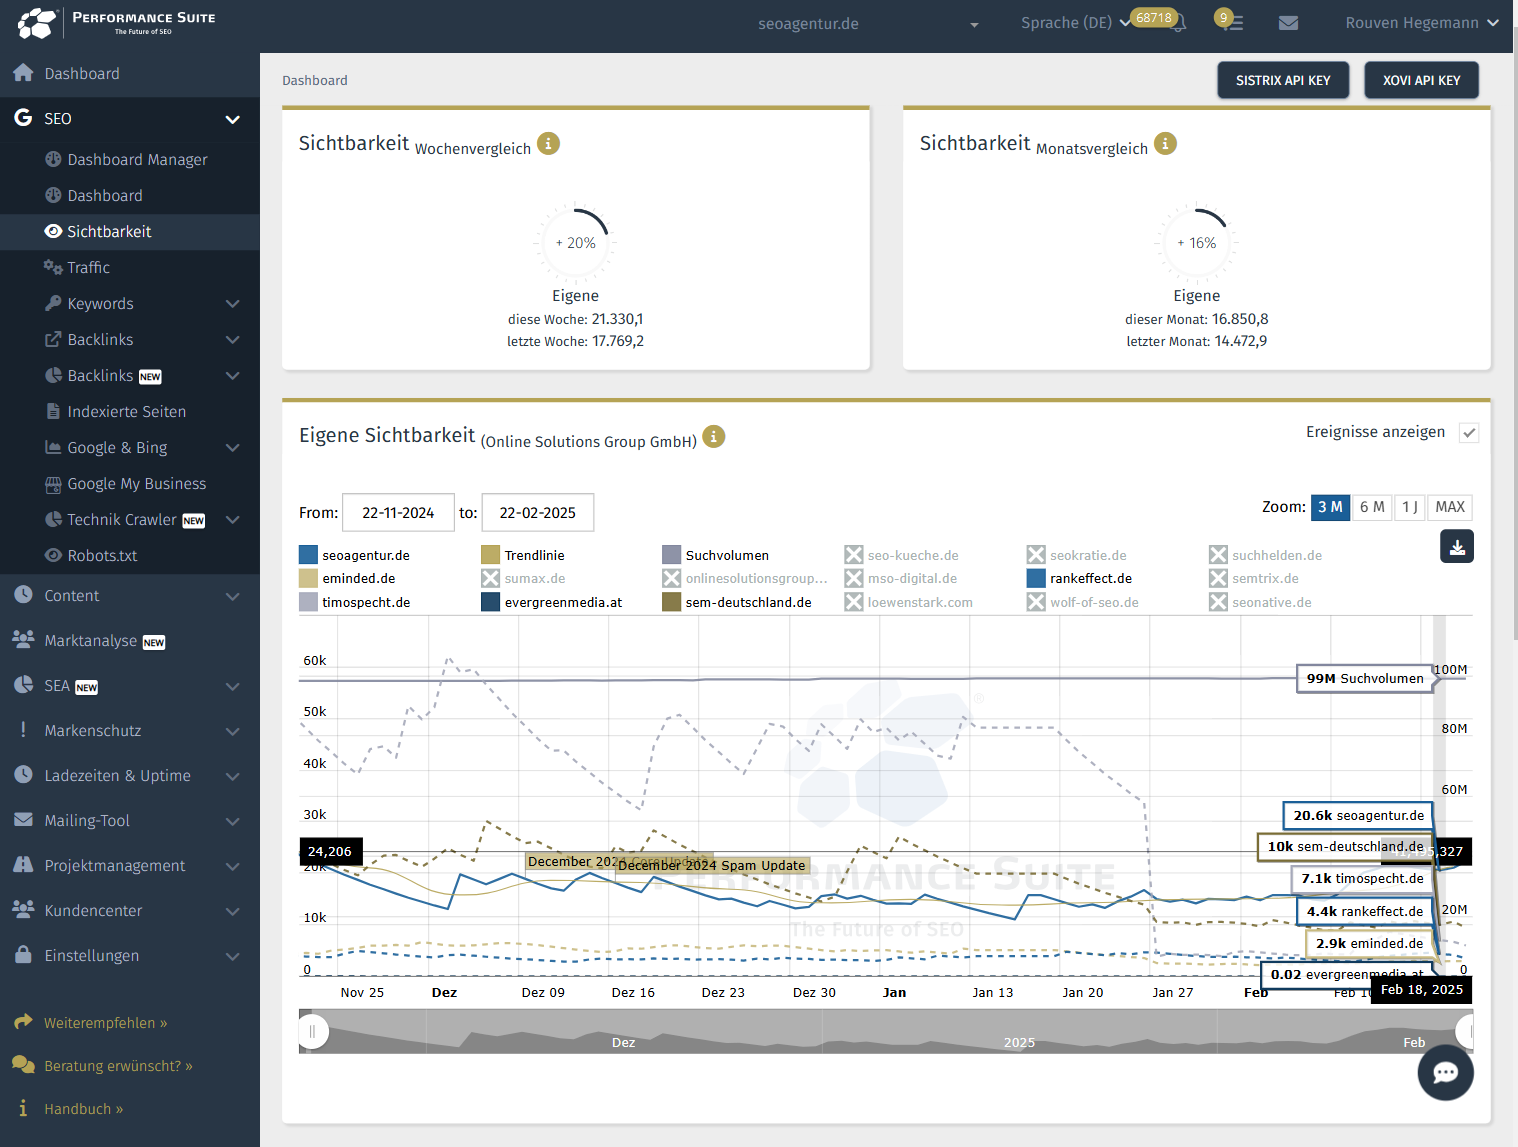Image resolution: width=1518 pixels, height=1147 pixels.
Task: Click the Mailing-Tool envelope icon
Action: pyautogui.click(x=23, y=820)
